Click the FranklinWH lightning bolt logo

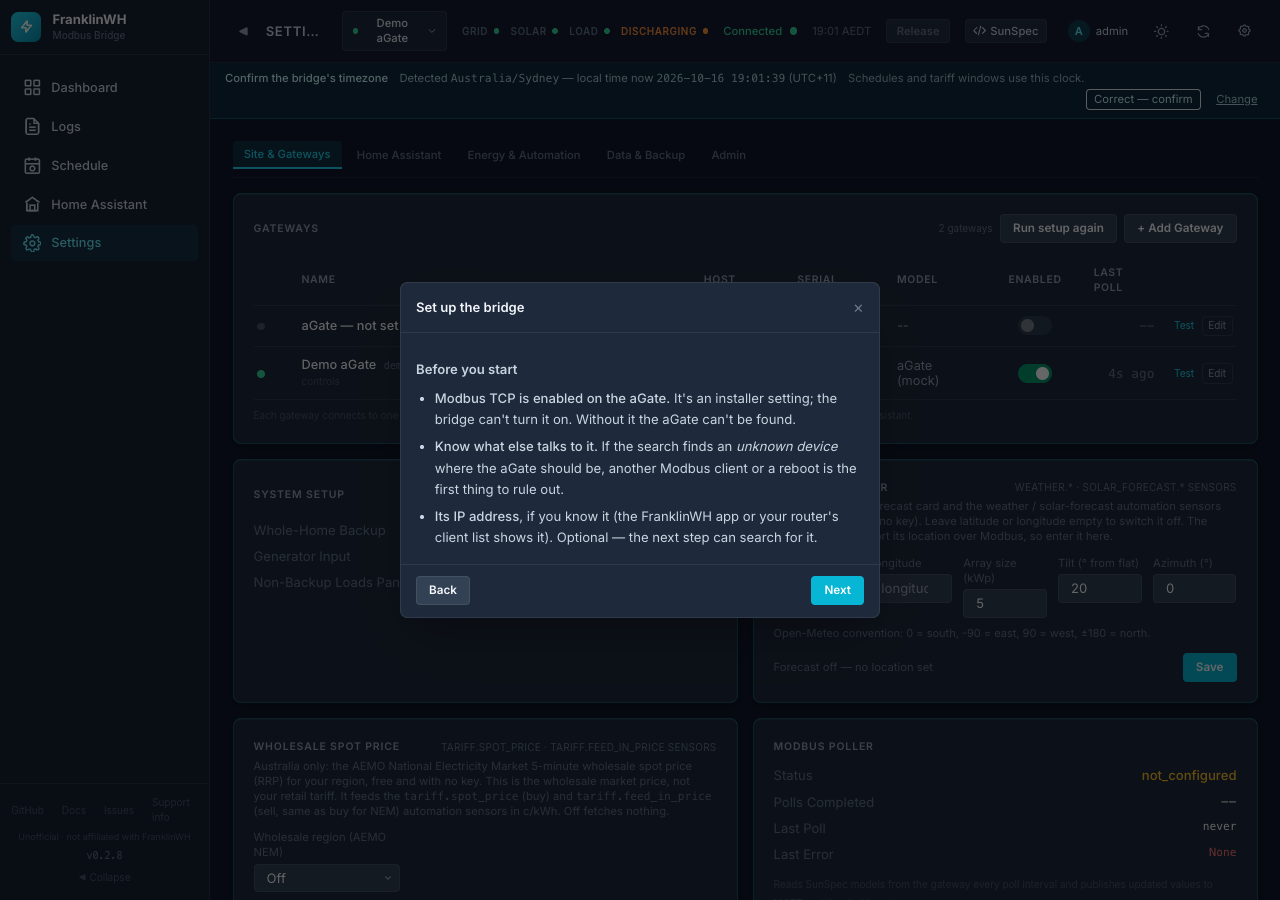tap(26, 27)
